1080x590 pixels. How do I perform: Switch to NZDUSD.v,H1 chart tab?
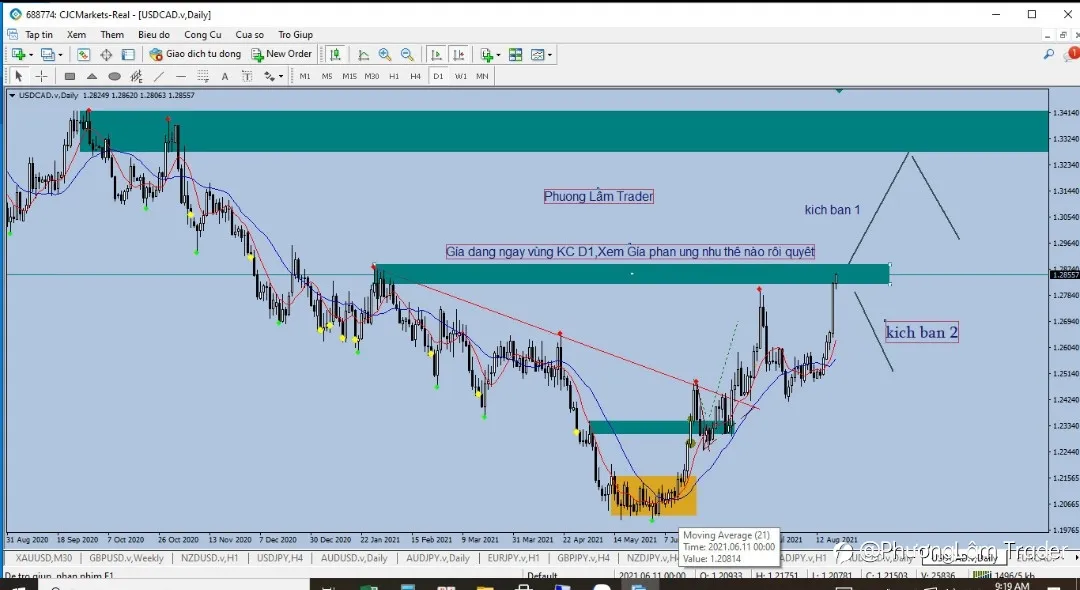click(209, 558)
